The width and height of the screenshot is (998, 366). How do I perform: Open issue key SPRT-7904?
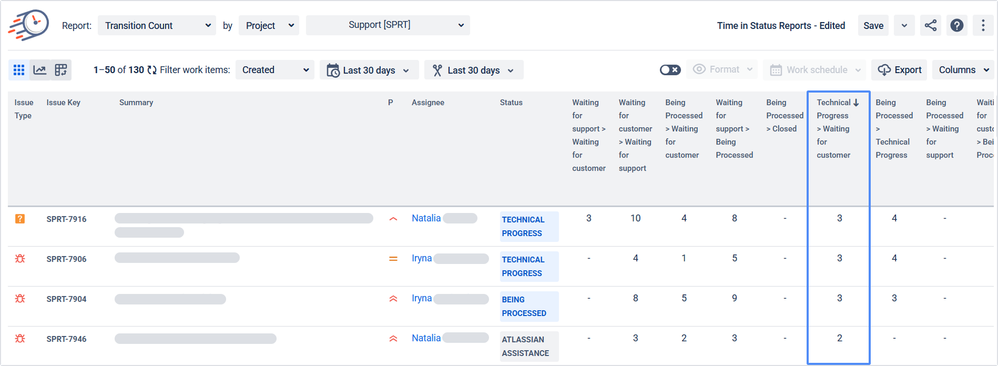tap(66, 299)
